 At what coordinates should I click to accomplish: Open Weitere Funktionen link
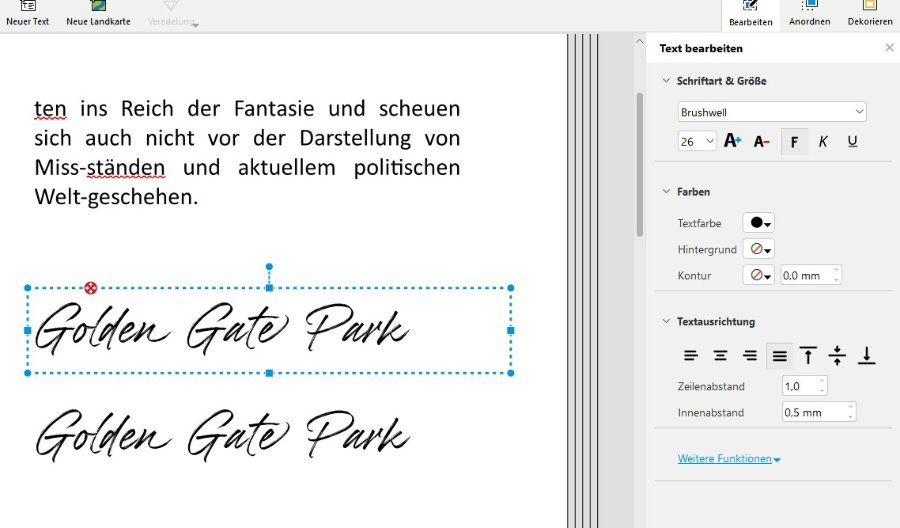[x=728, y=459]
